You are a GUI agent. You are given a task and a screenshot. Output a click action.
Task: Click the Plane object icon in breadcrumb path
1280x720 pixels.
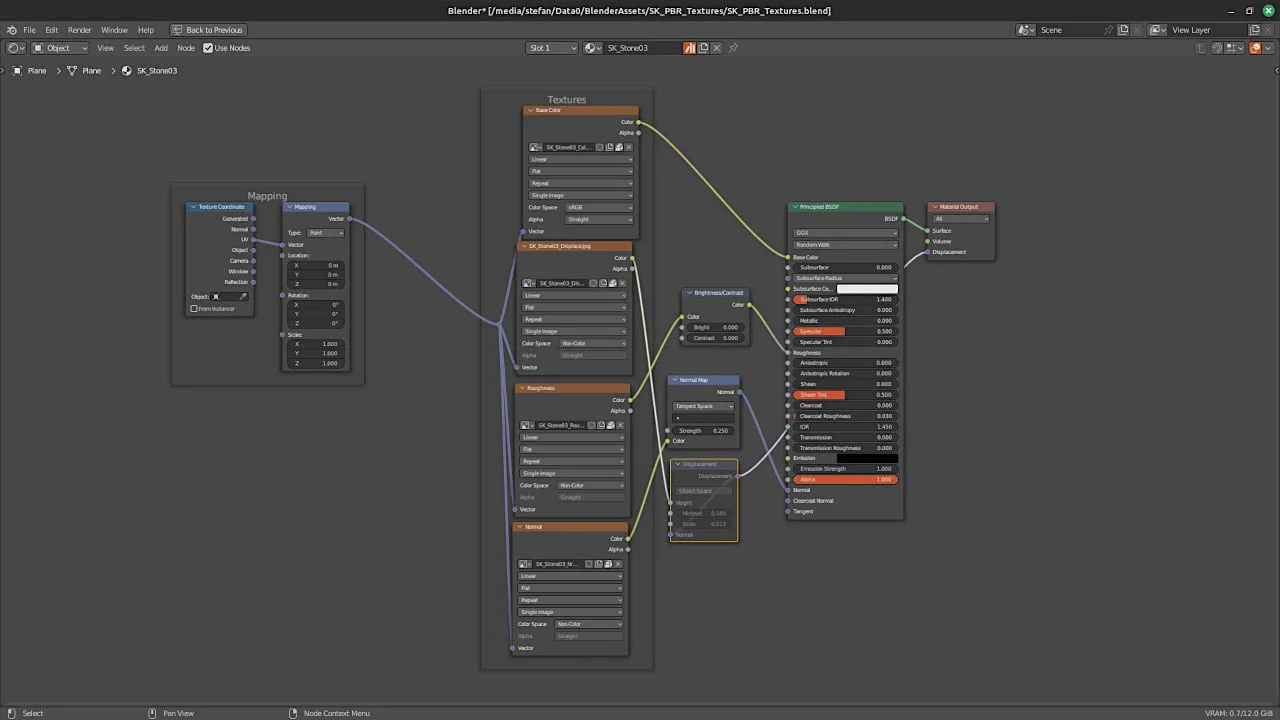click(x=17, y=70)
